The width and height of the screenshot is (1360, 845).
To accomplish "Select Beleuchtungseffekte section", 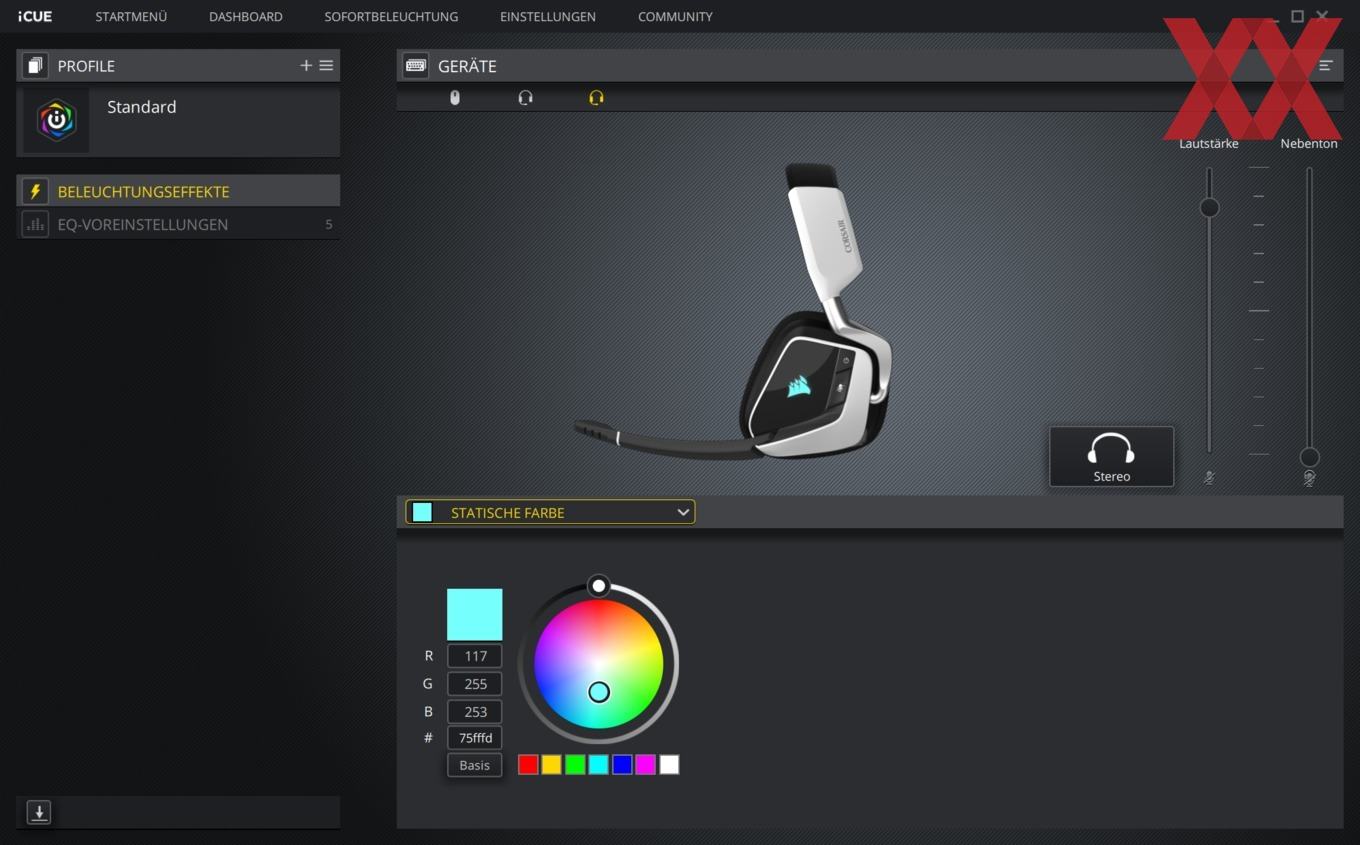I will 178,191.
